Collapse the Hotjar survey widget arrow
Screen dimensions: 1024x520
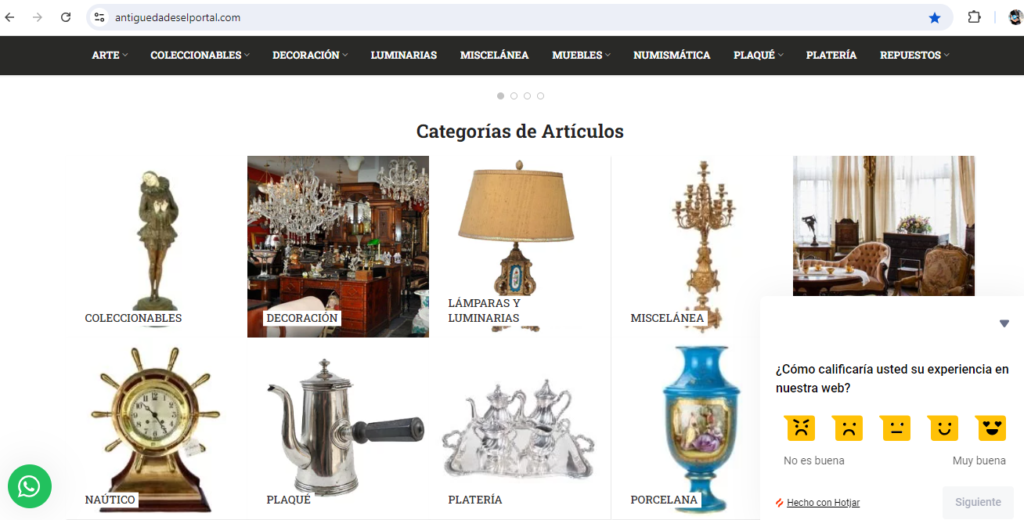[x=1004, y=323]
